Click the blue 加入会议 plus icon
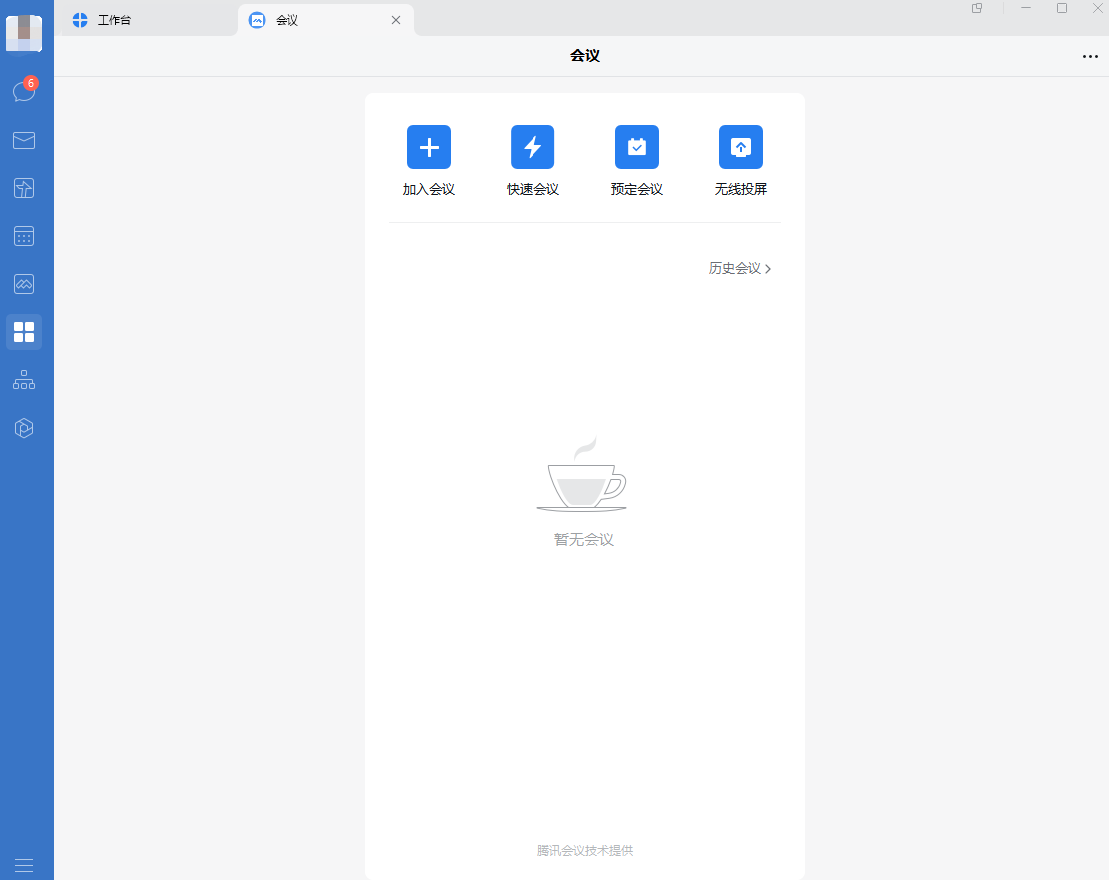 (429, 147)
